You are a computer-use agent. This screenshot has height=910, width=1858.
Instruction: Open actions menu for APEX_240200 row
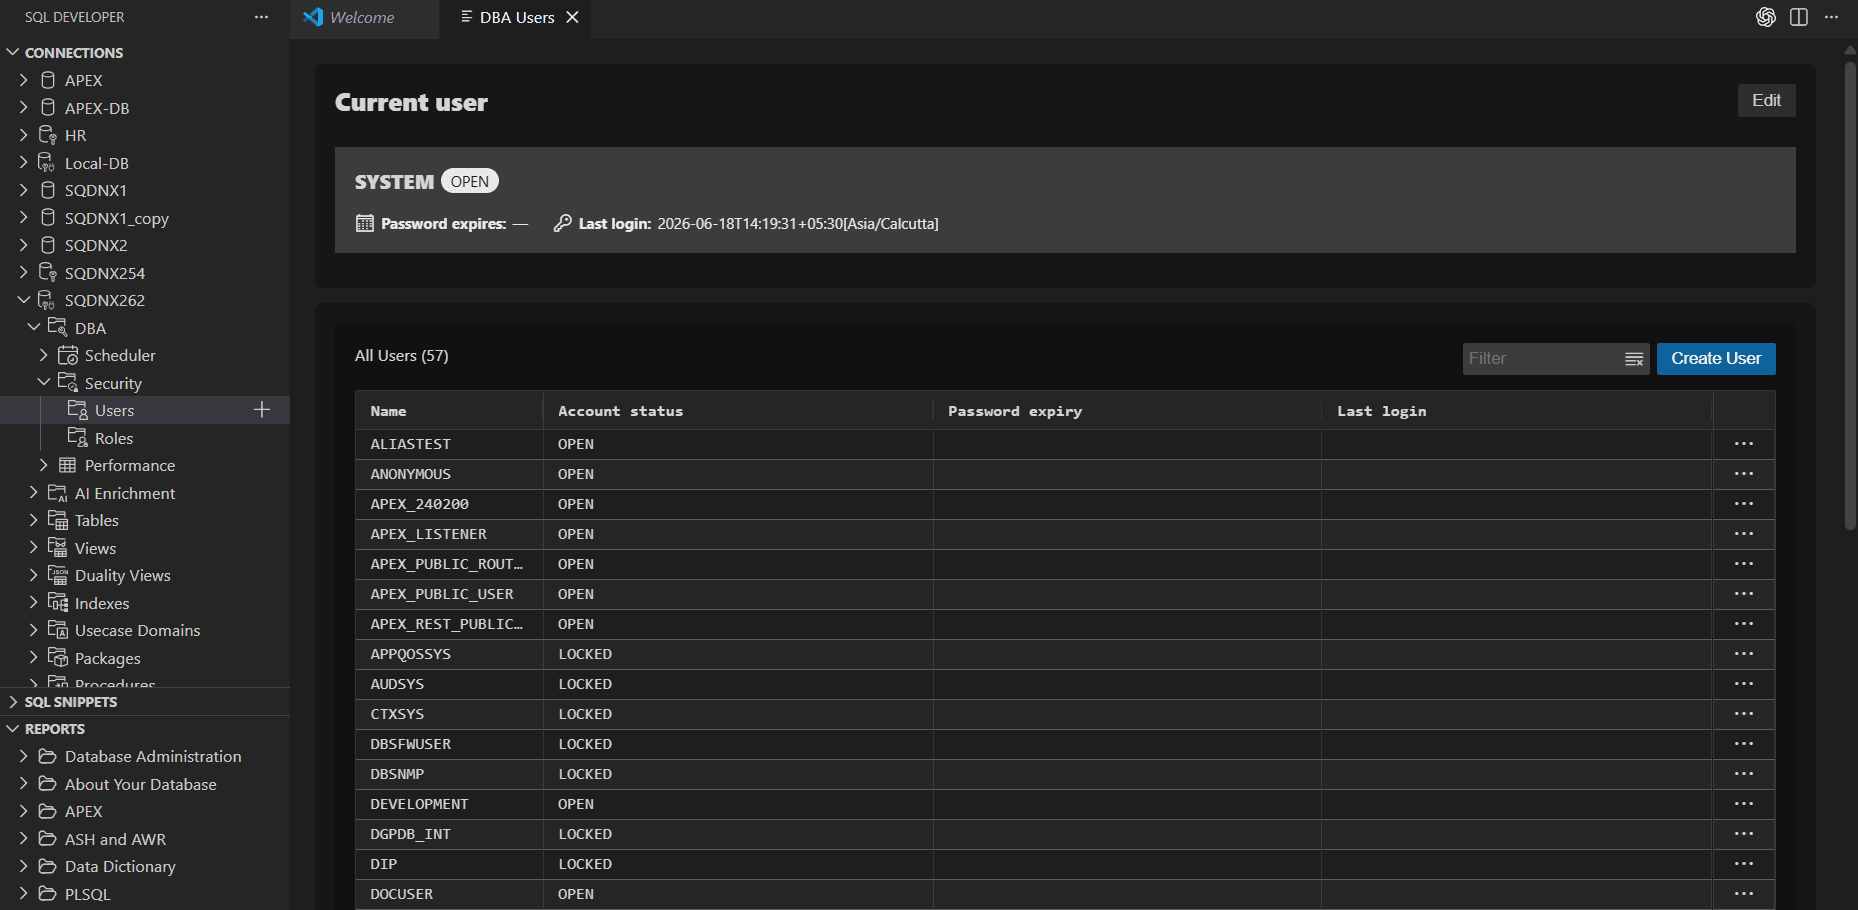point(1744,504)
